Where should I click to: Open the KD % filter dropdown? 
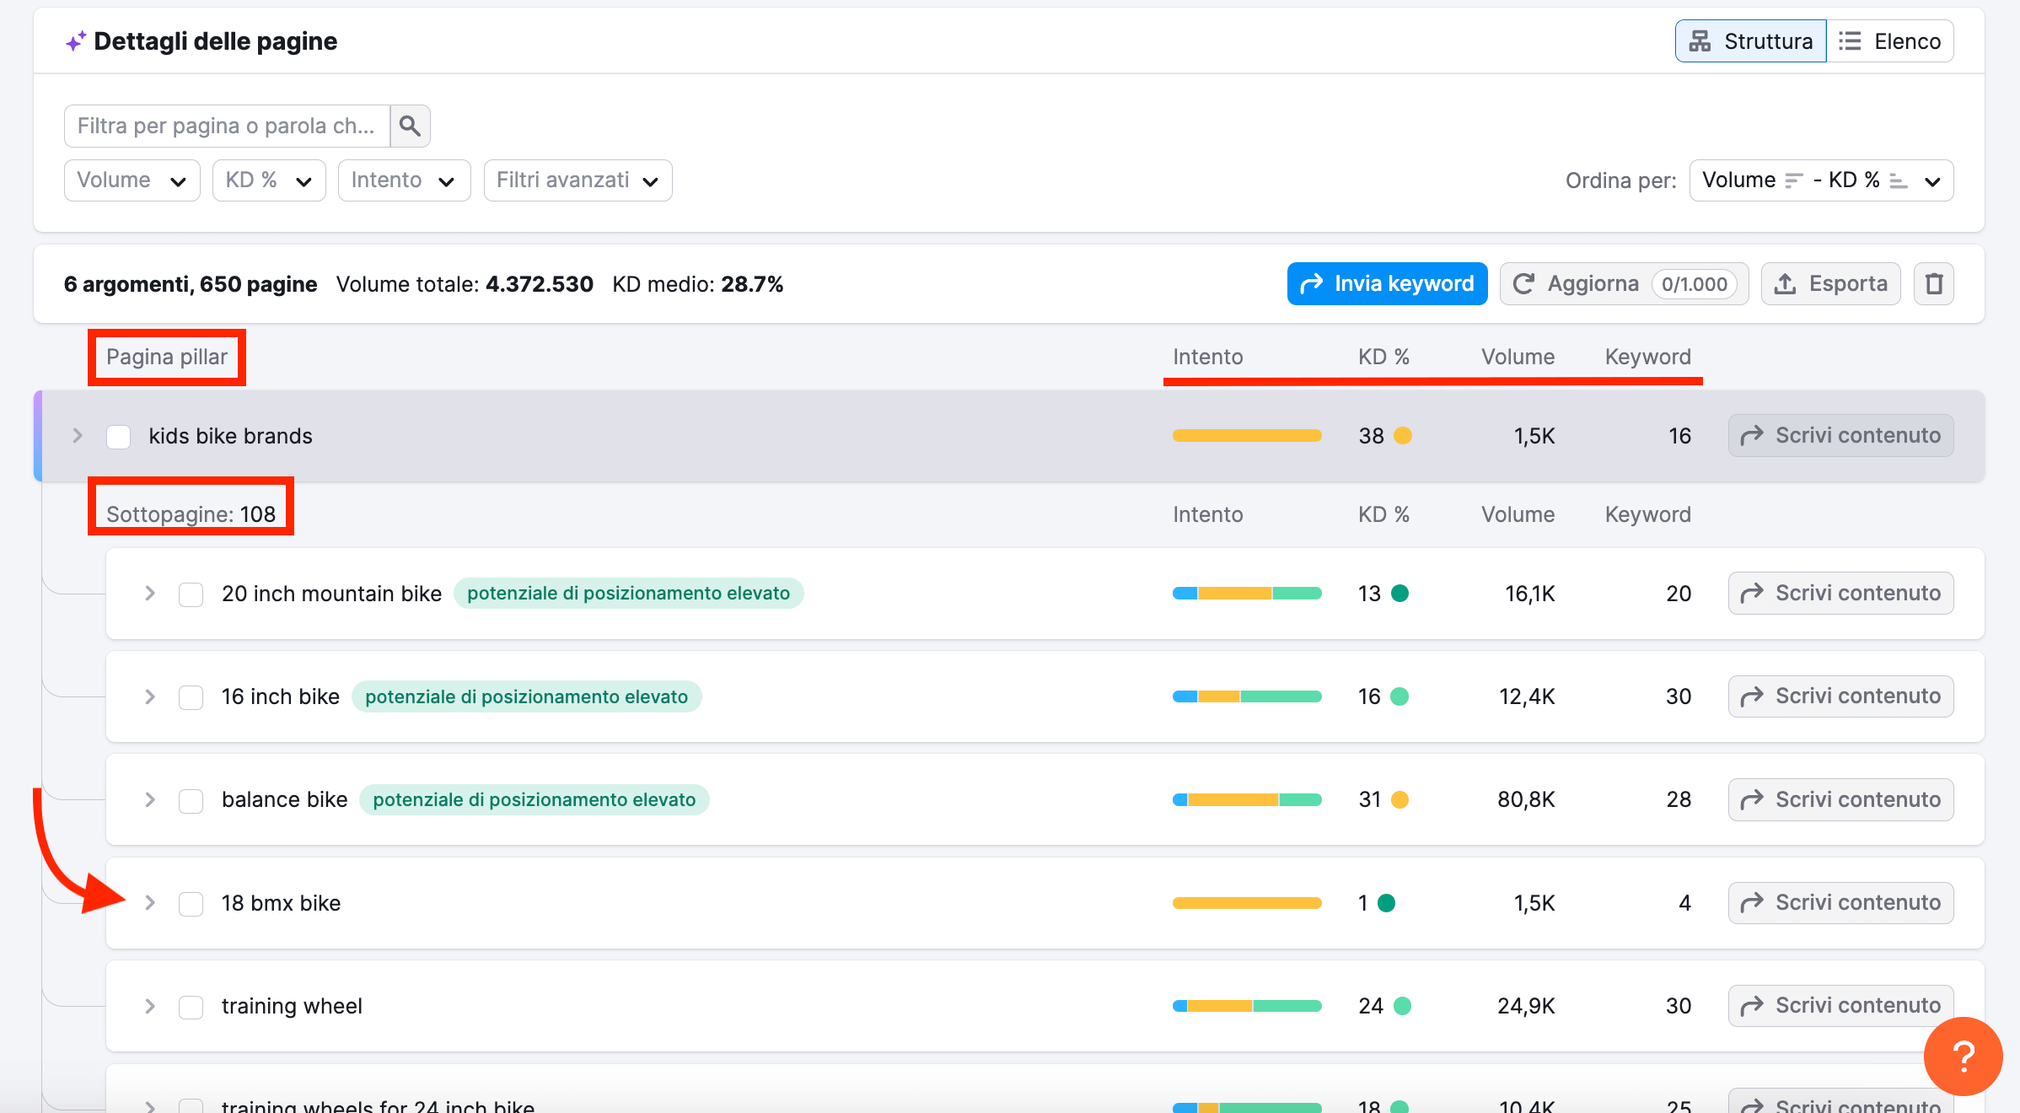(x=269, y=181)
